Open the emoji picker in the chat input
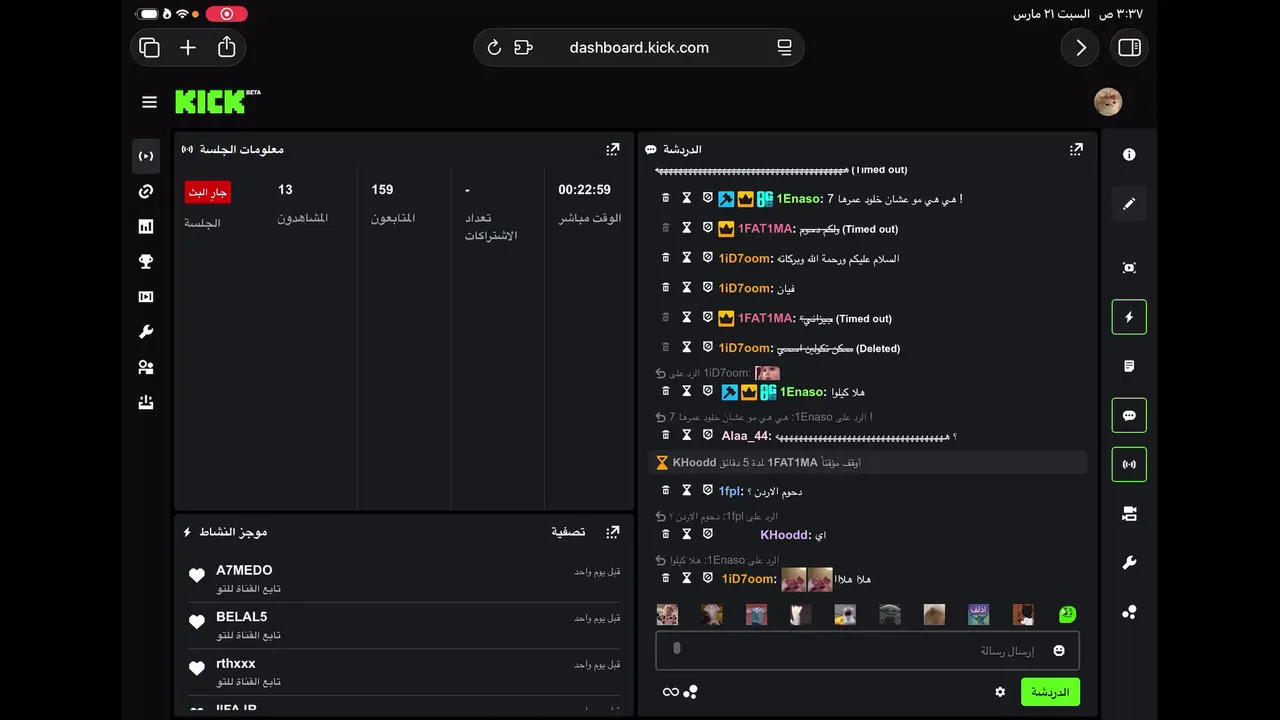Viewport: 1280px width, 720px height. coord(1059,651)
